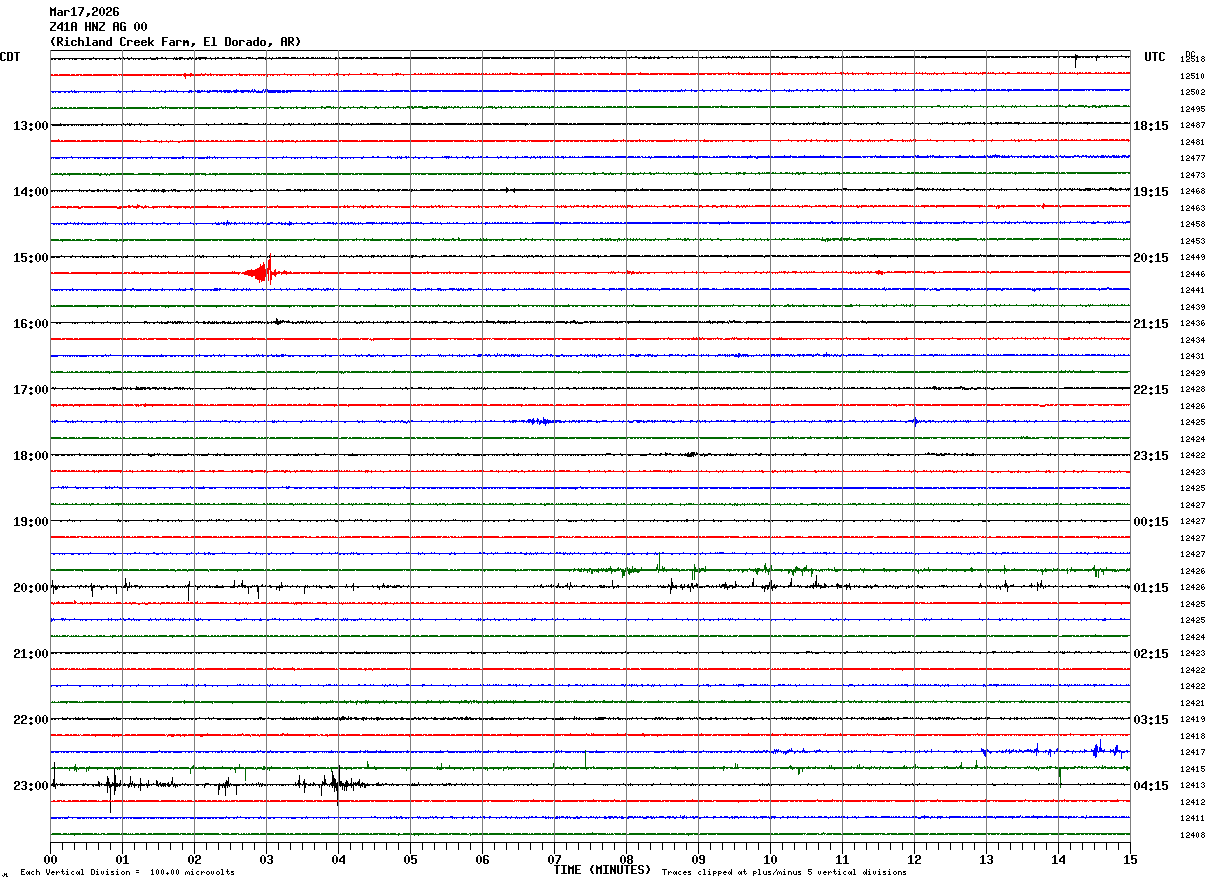Screen dimensions: 1210x886
Task: Click the Richland Creek Farm location text
Action: point(175,42)
